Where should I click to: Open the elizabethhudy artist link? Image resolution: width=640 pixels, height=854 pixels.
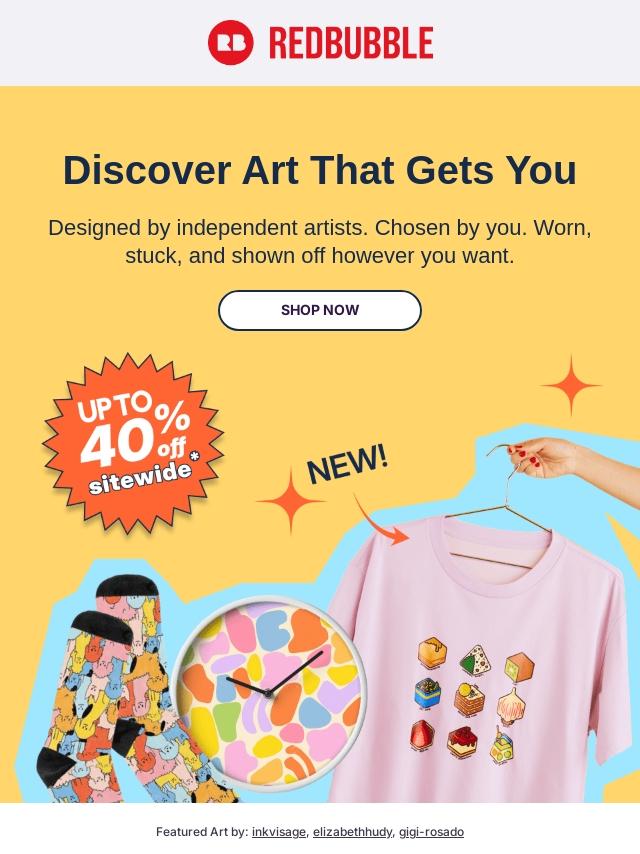[352, 832]
